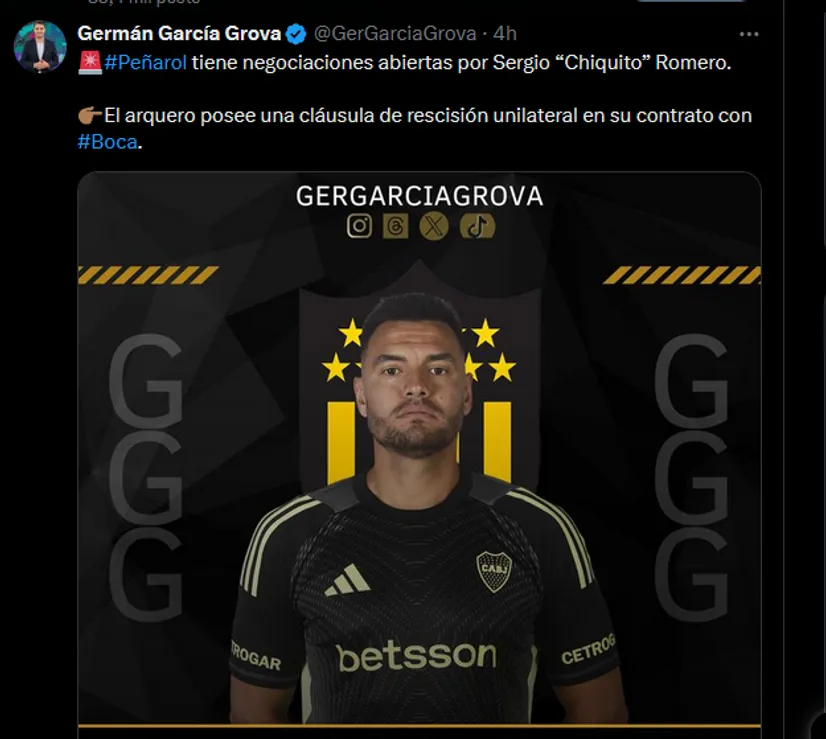Image resolution: width=826 pixels, height=739 pixels.
Task: Open the attached tweet image of Romero
Action: pyautogui.click(x=419, y=449)
